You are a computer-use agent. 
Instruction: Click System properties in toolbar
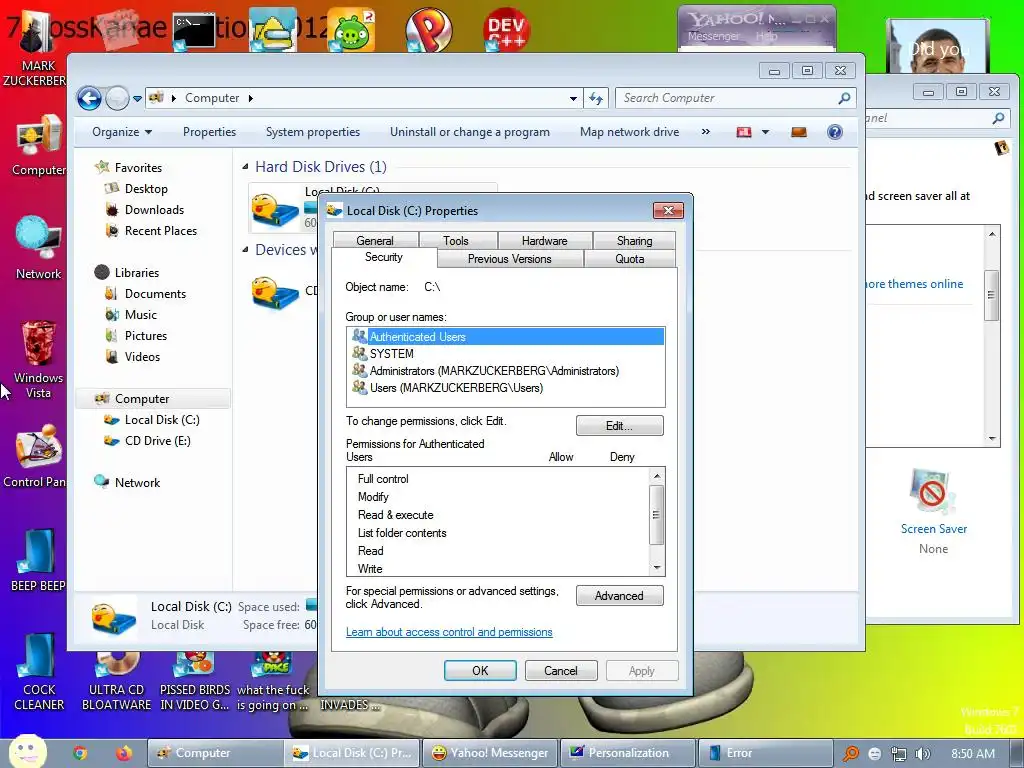tap(313, 132)
